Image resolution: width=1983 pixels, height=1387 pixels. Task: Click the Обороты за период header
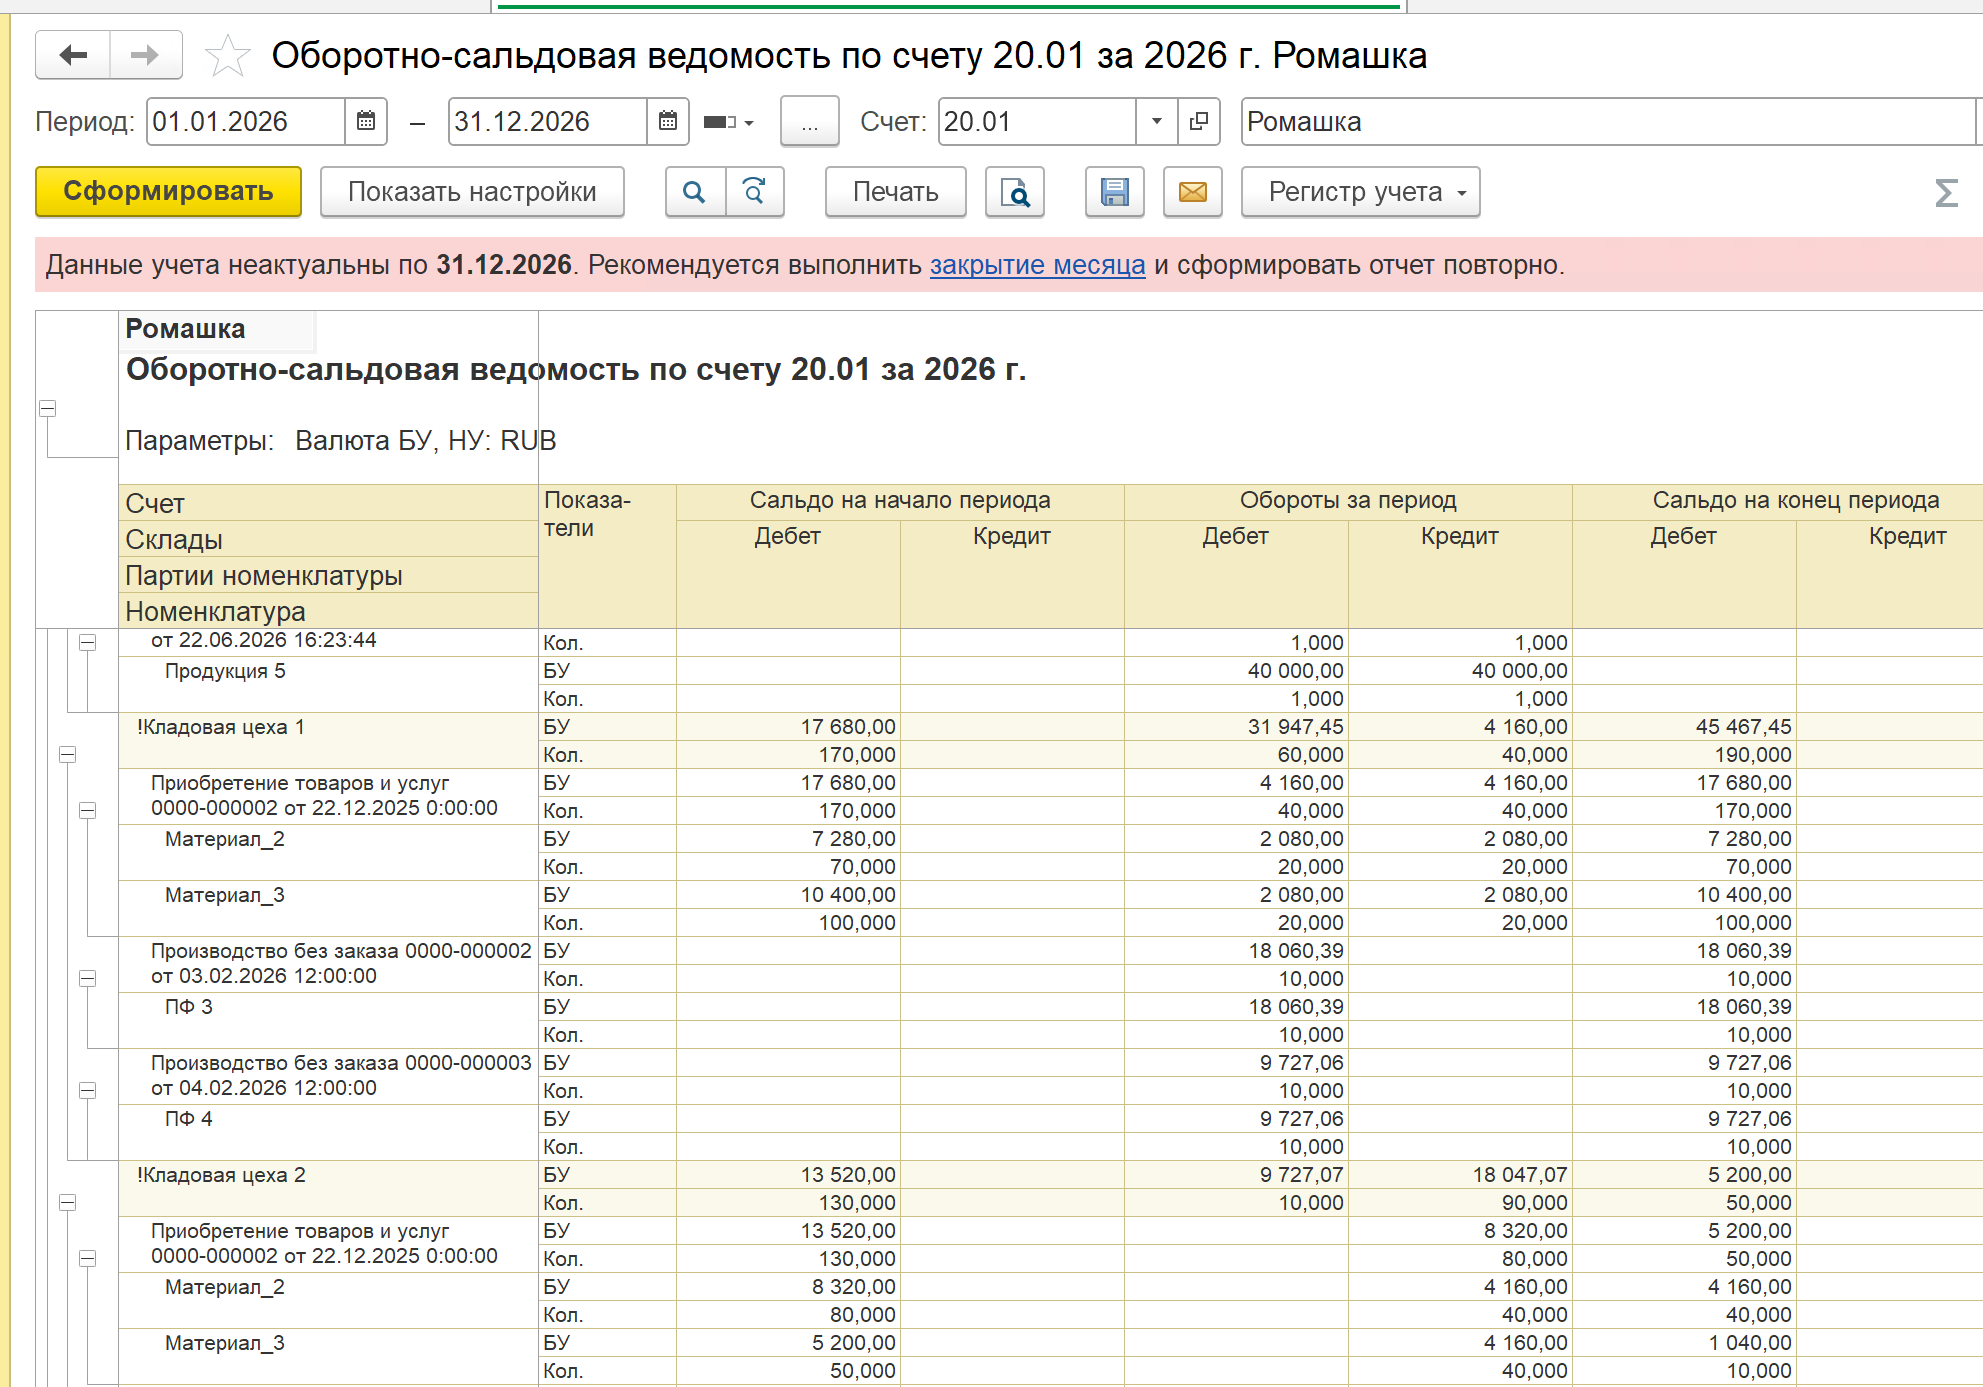tap(1348, 500)
